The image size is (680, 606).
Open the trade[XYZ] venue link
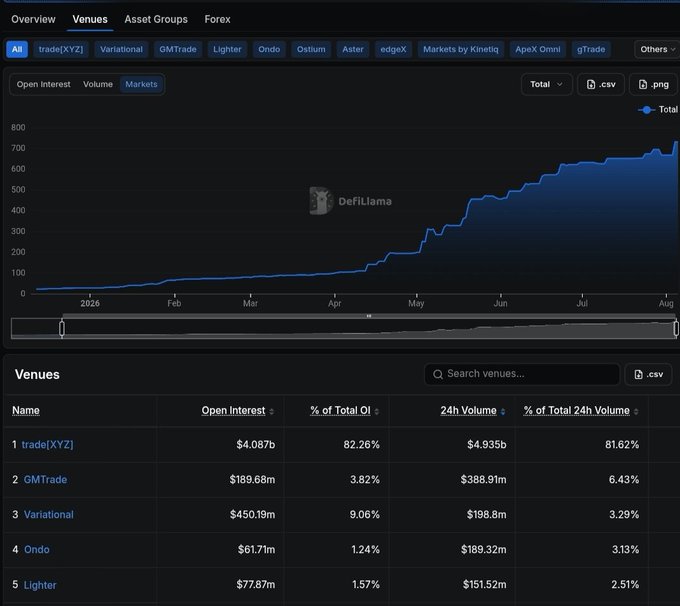pyautogui.click(x=47, y=445)
